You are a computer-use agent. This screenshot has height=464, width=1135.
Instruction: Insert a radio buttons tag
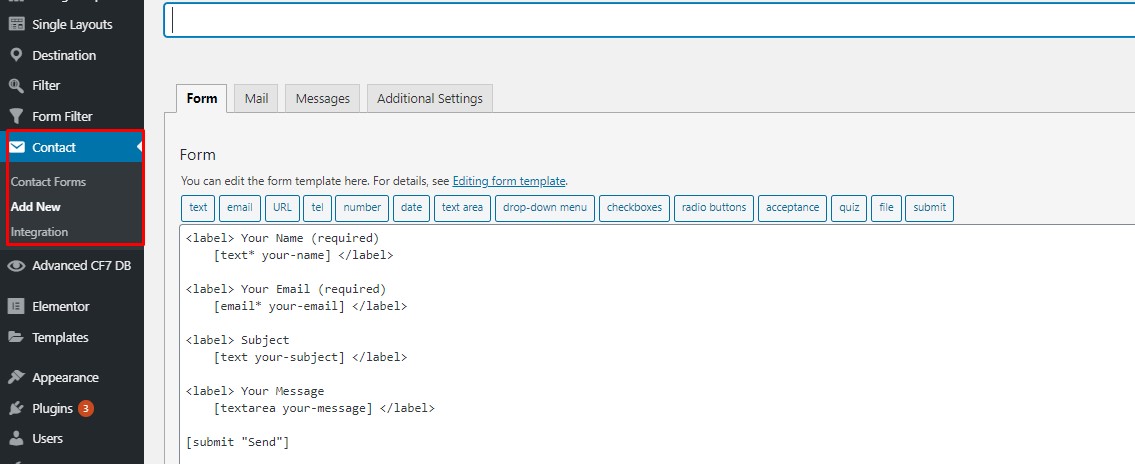[714, 208]
